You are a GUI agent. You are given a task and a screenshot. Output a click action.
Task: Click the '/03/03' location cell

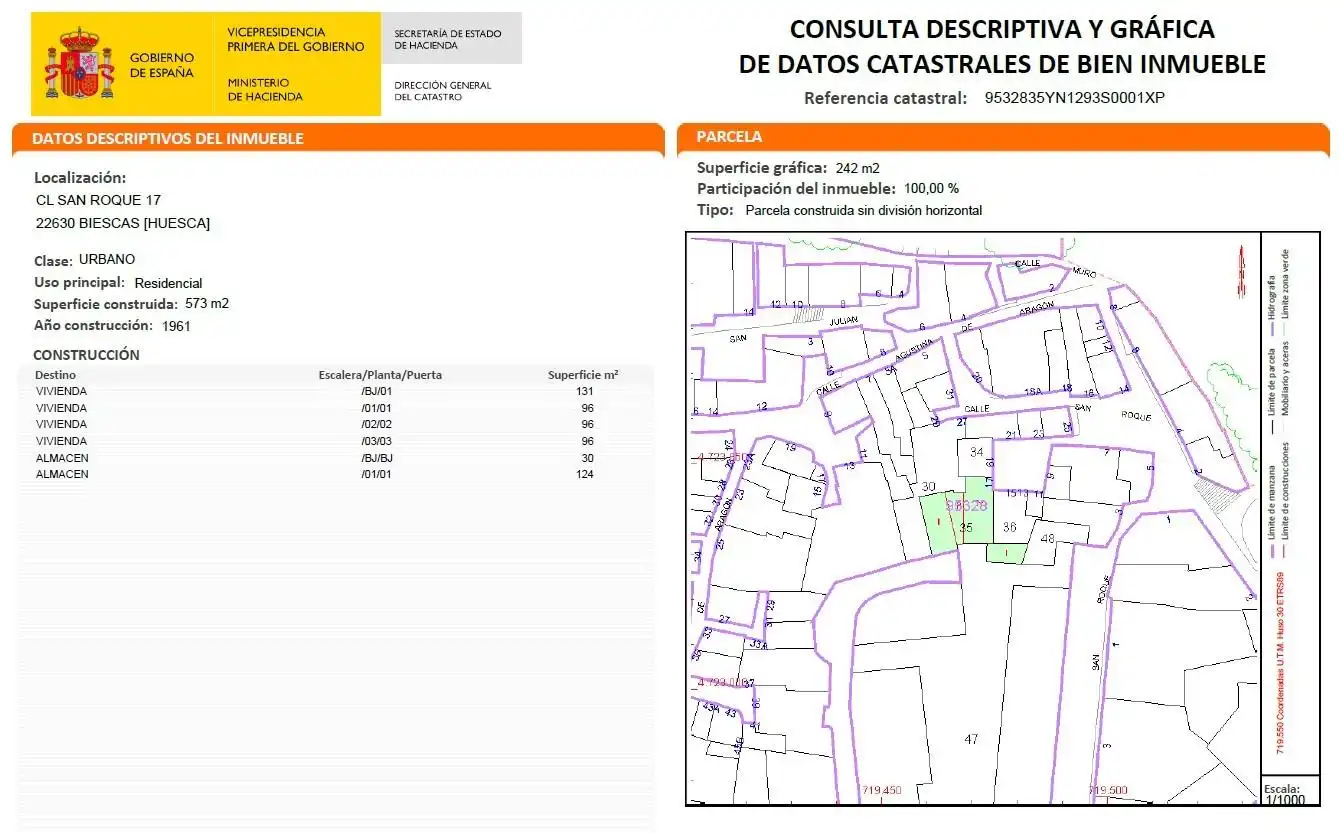[376, 441]
